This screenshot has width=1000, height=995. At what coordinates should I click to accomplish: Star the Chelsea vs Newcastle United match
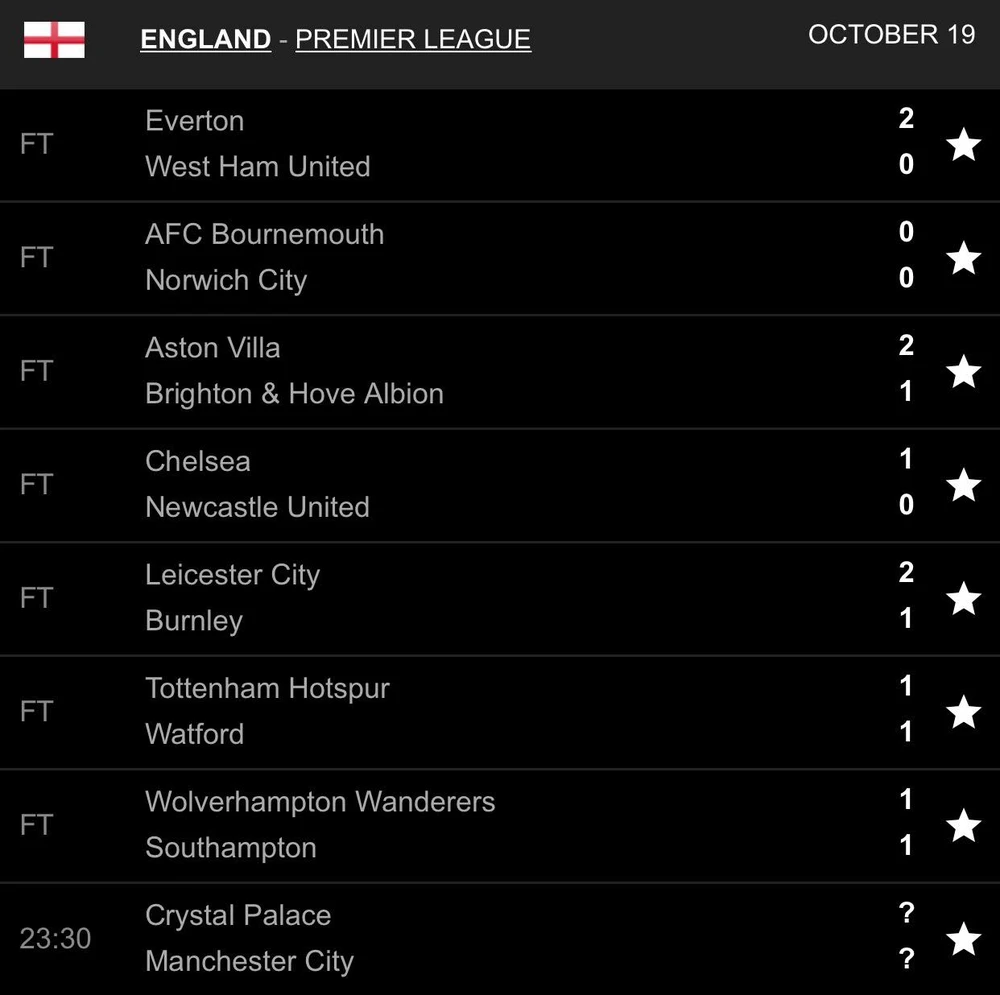click(963, 485)
